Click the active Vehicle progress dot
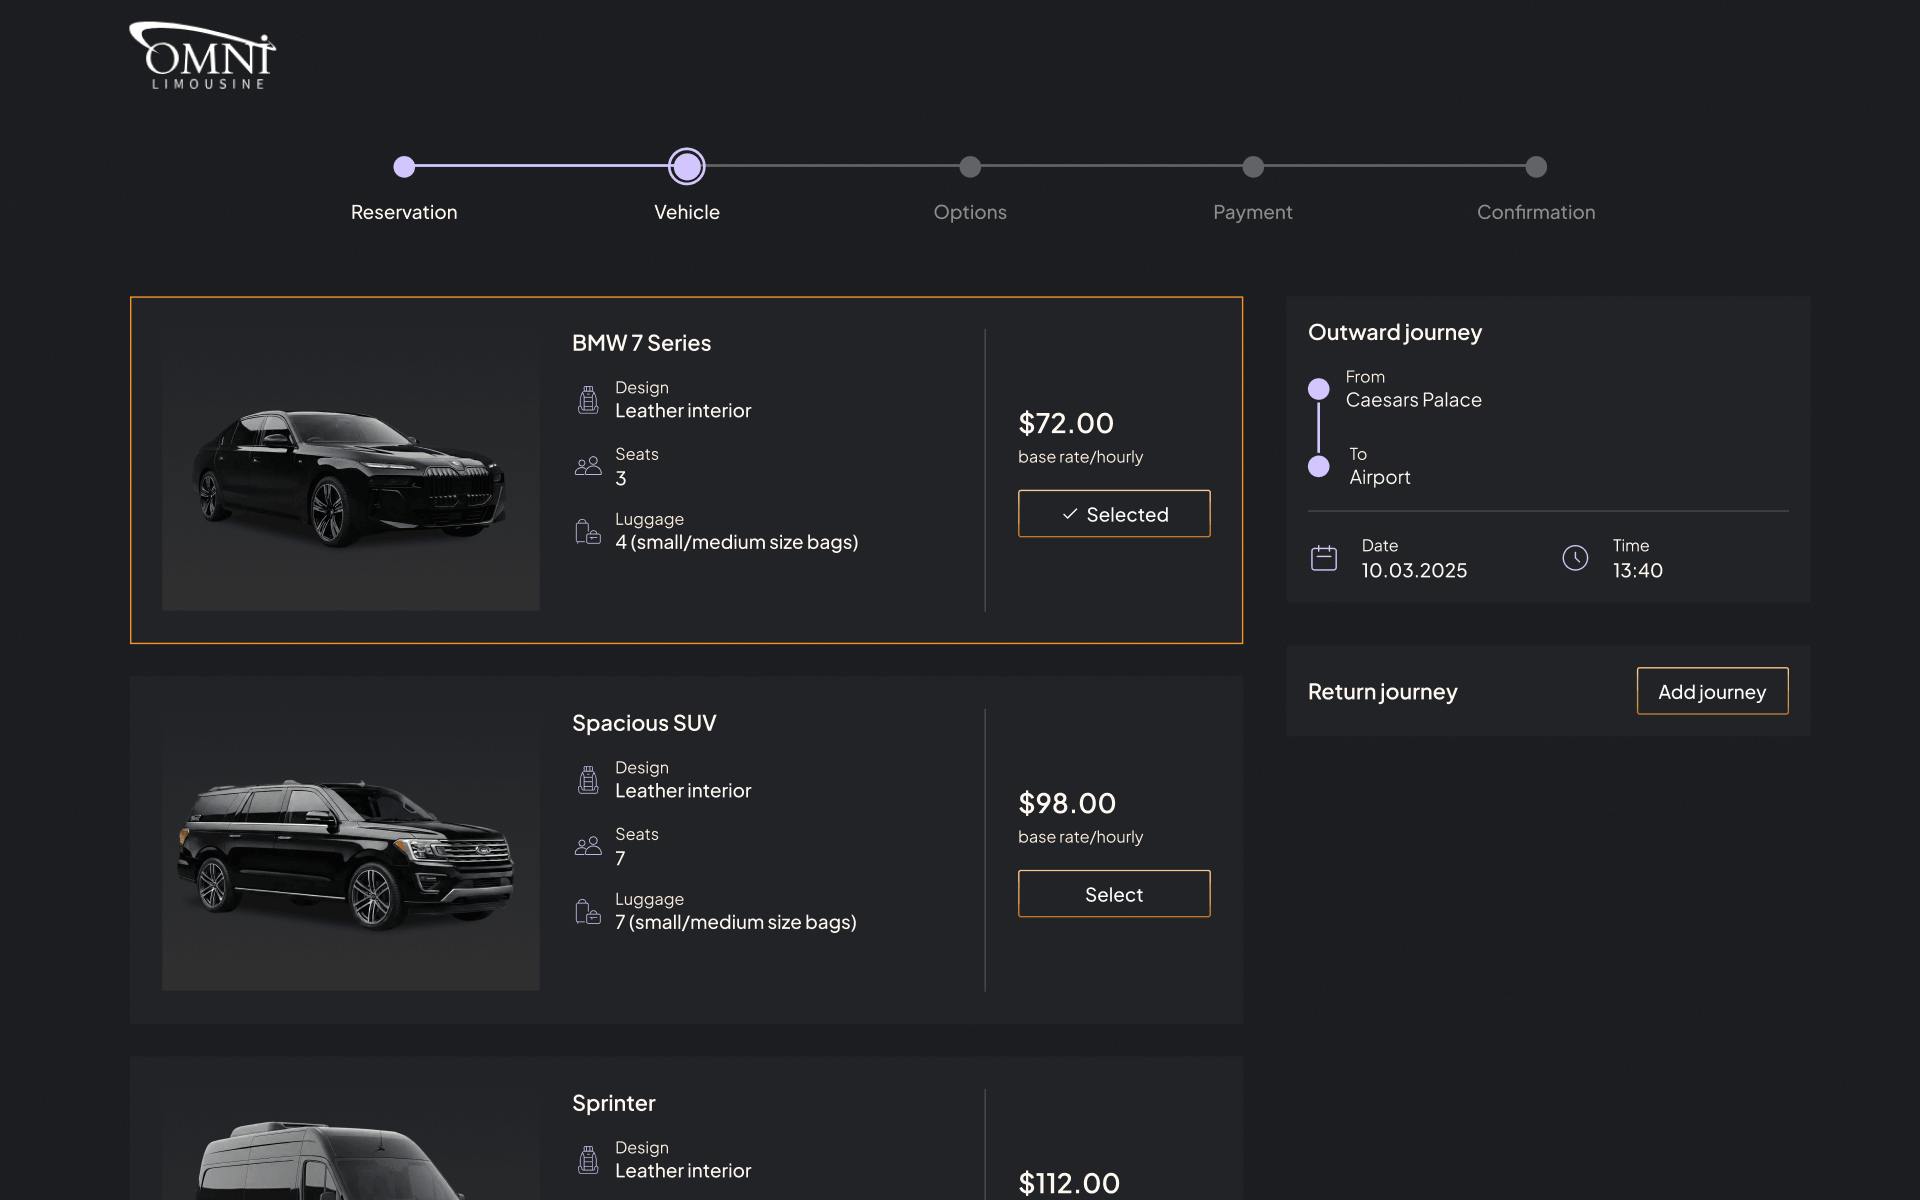This screenshot has width=1920, height=1200. pos(687,167)
